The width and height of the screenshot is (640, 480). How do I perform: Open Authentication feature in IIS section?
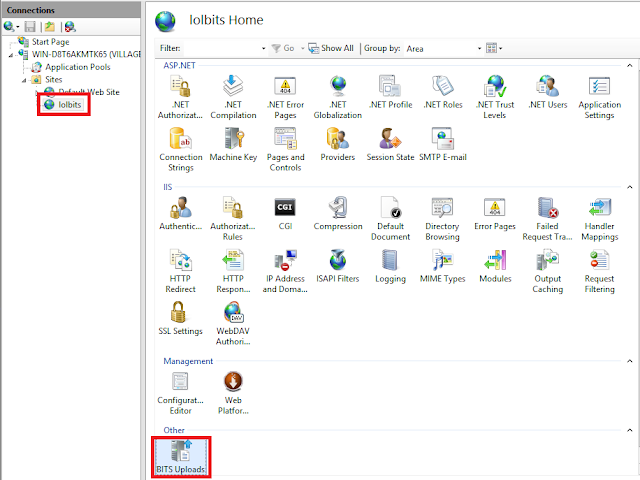click(x=180, y=214)
